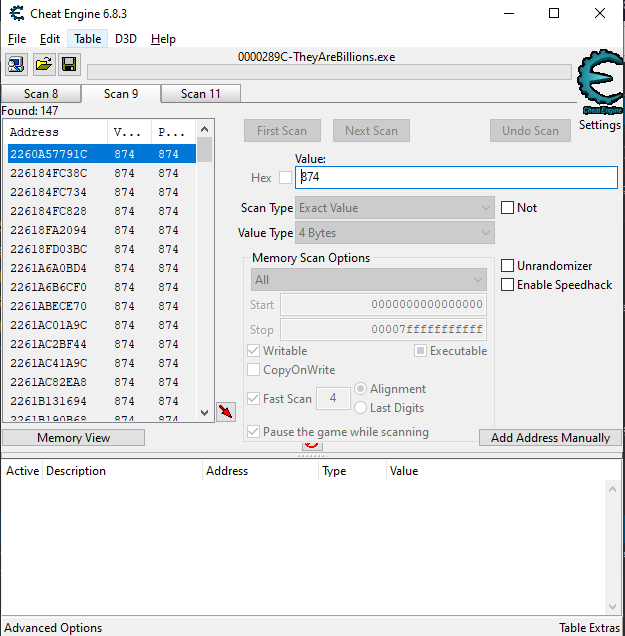
Task: Toggle the Hex checkbox
Action: point(285,178)
